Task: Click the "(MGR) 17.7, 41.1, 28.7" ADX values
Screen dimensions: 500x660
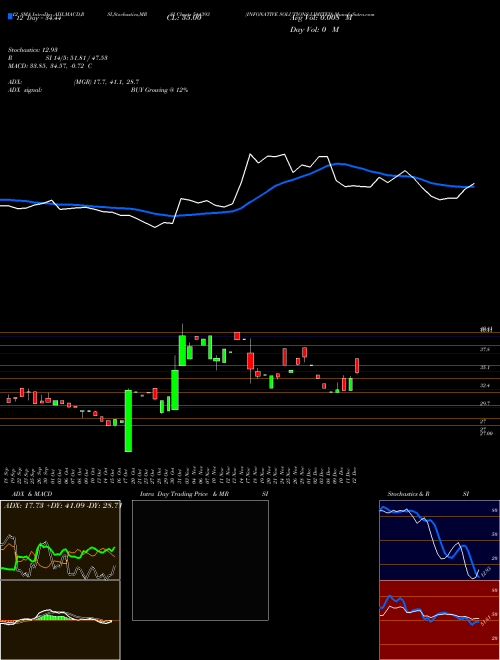Action: [x=106, y=82]
